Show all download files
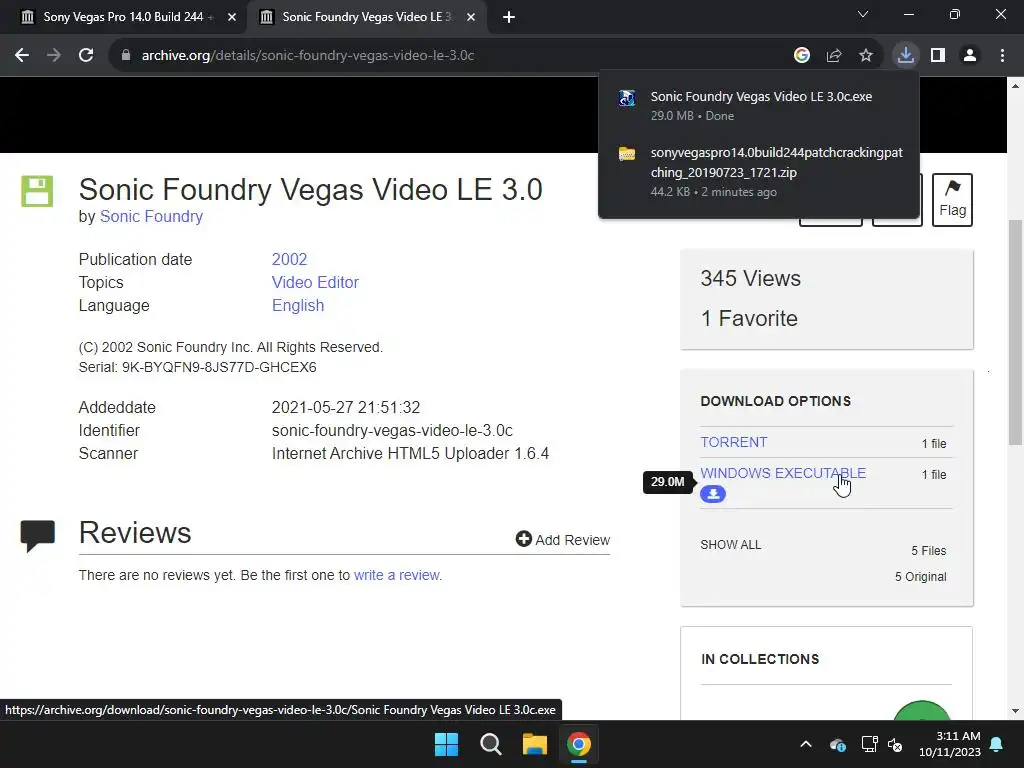The height and width of the screenshot is (768, 1024). pyautogui.click(x=730, y=545)
